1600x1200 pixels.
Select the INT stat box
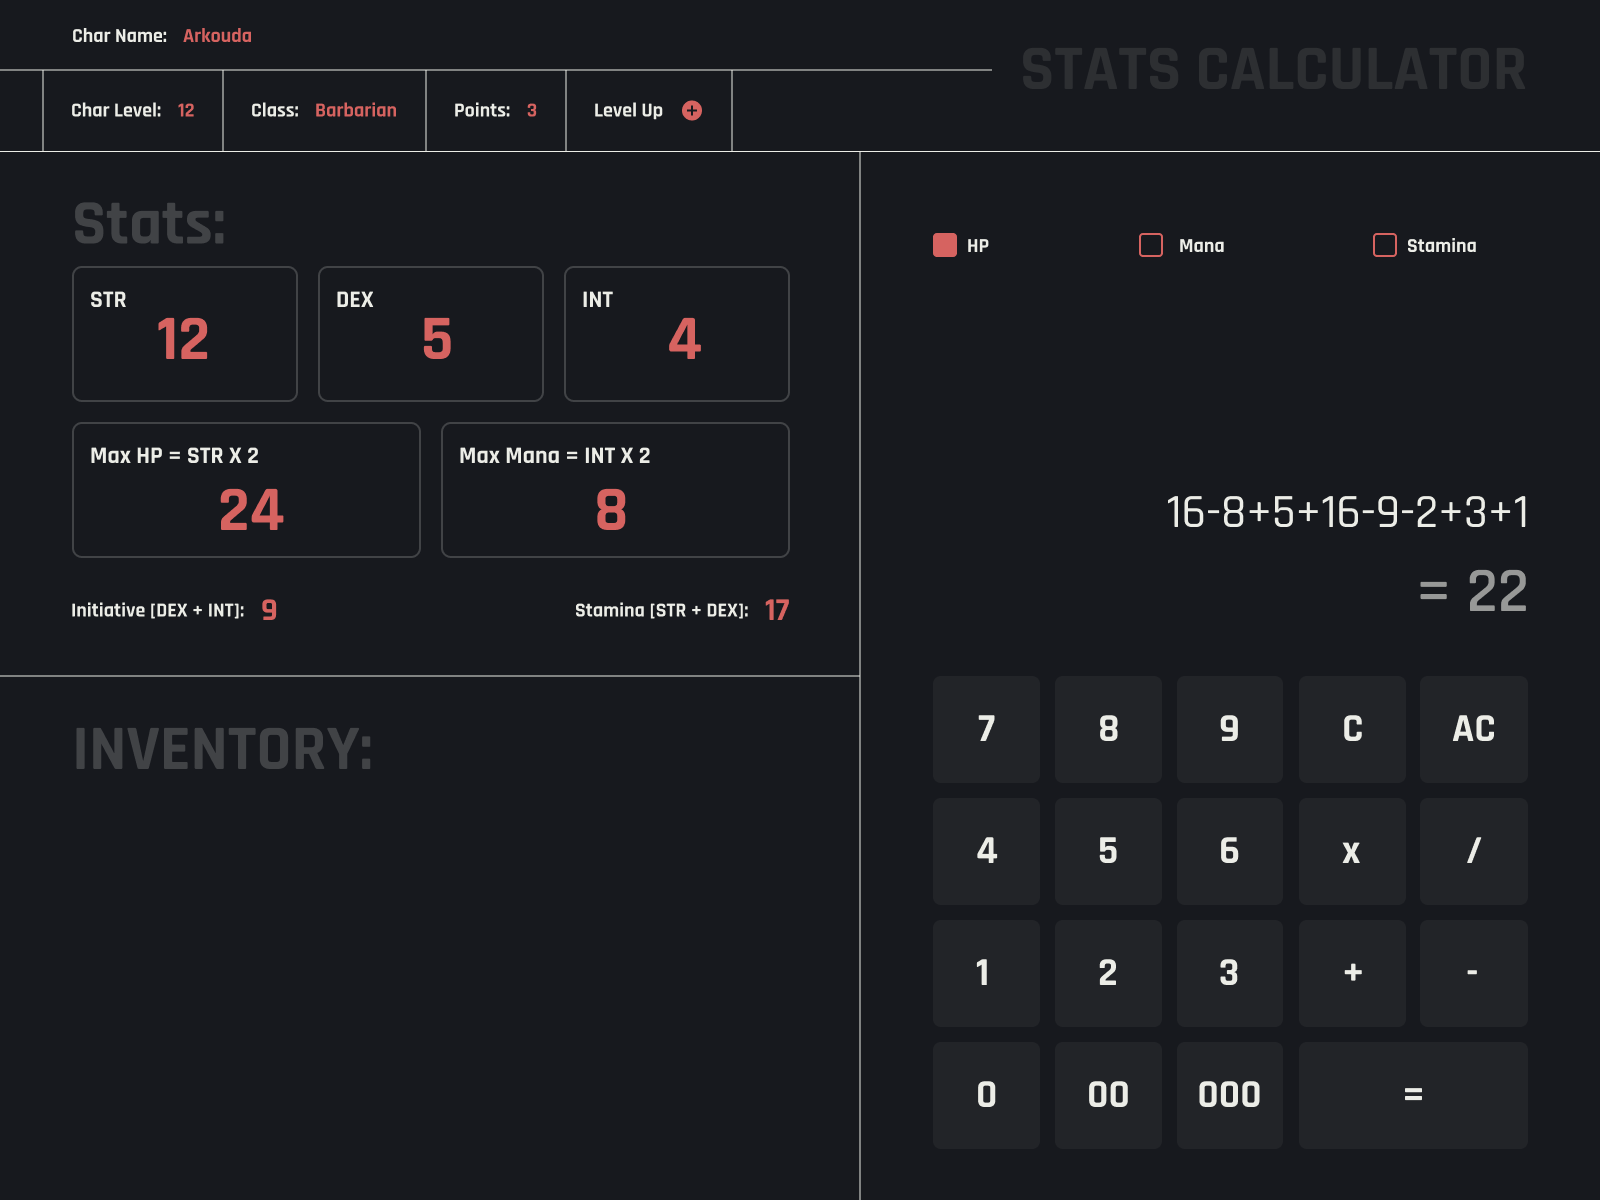click(676, 333)
